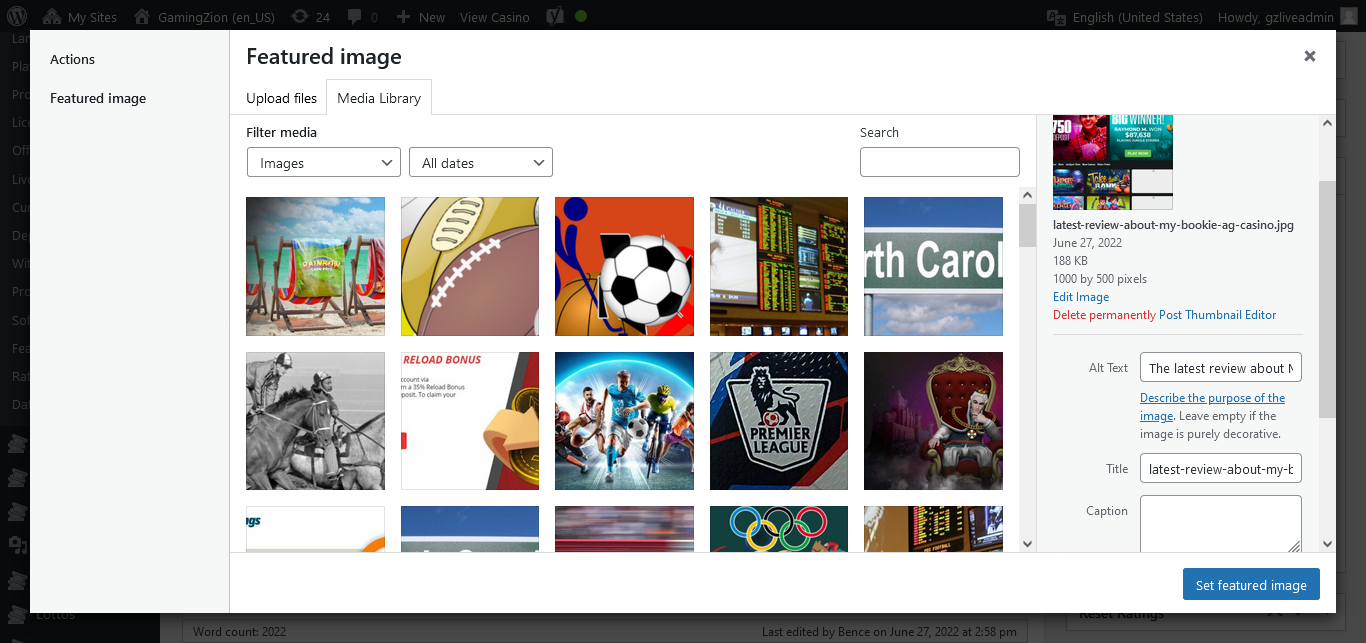Open the updates icon showing 24

299,17
